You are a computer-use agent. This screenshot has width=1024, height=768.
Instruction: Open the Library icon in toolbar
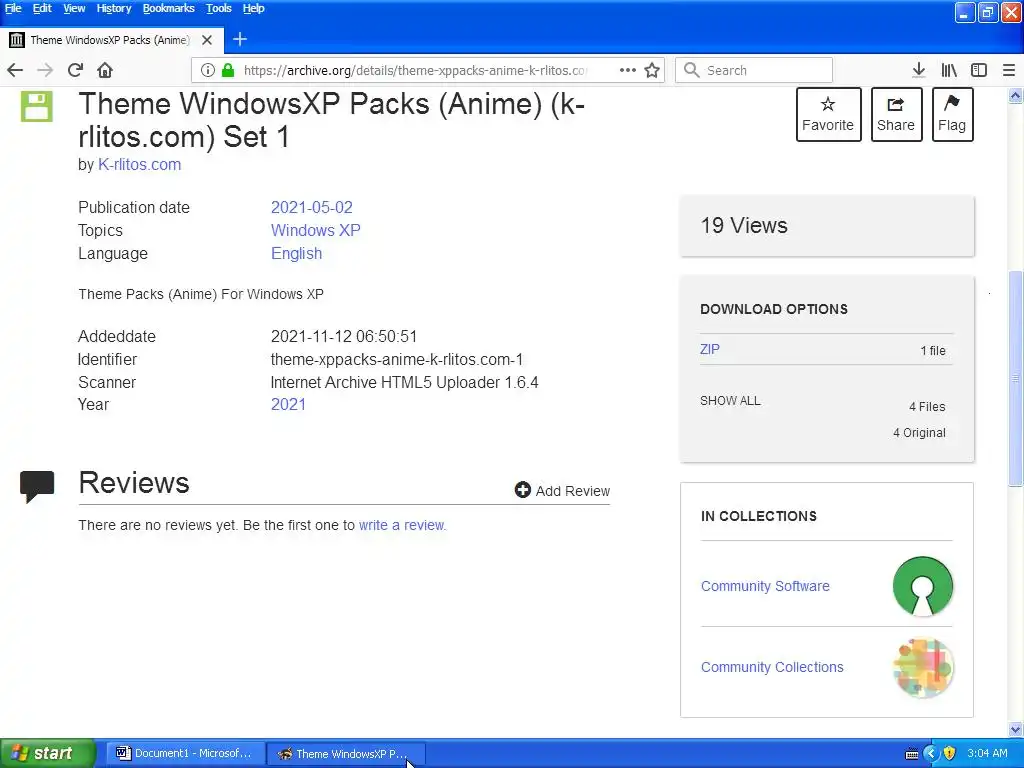pyautogui.click(x=949, y=70)
